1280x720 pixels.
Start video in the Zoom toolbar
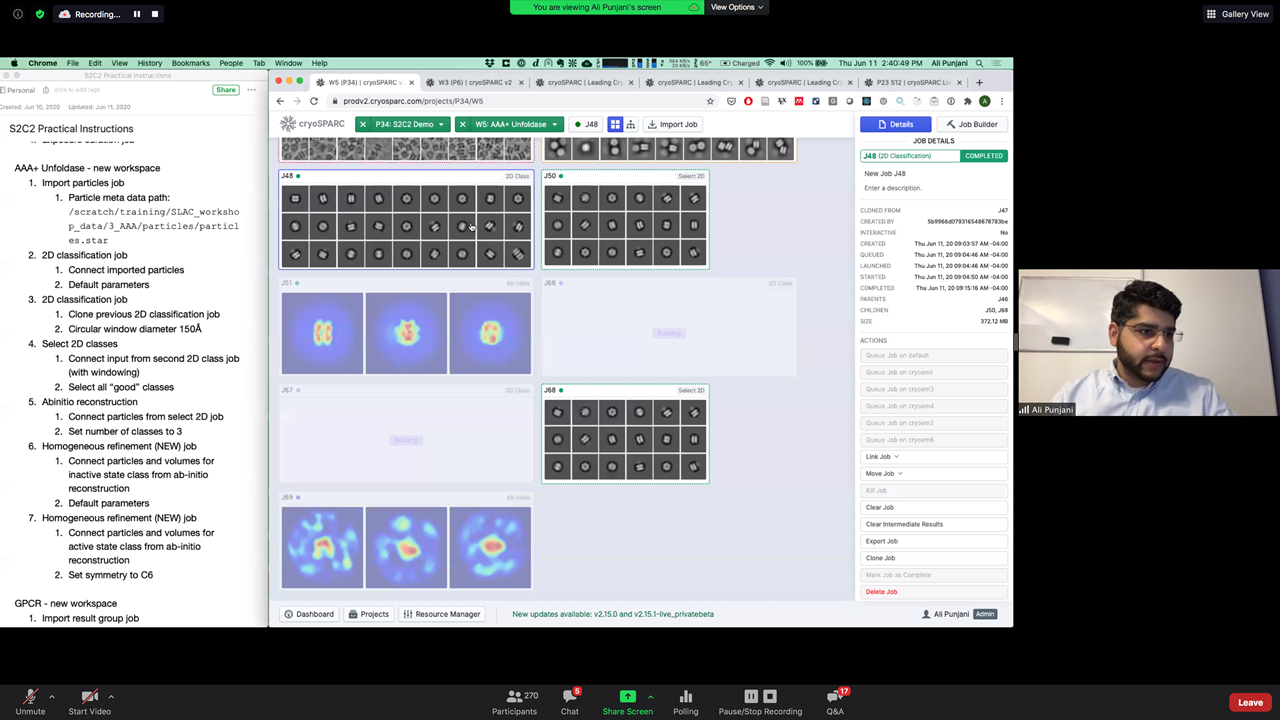89,701
